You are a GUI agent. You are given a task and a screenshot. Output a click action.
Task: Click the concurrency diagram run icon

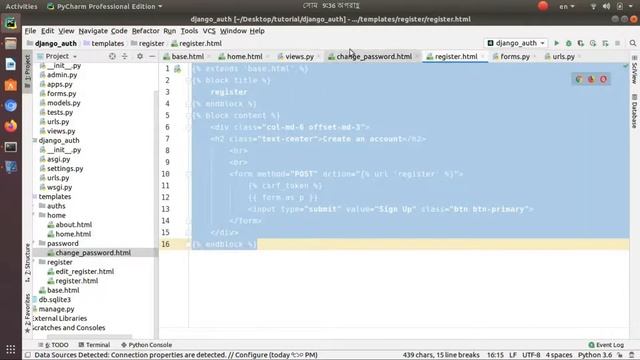click(605, 43)
